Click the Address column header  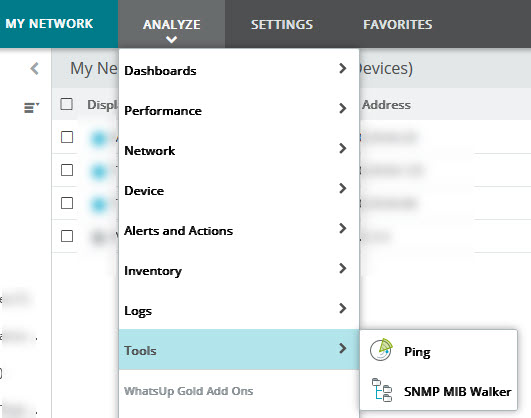[386, 105]
